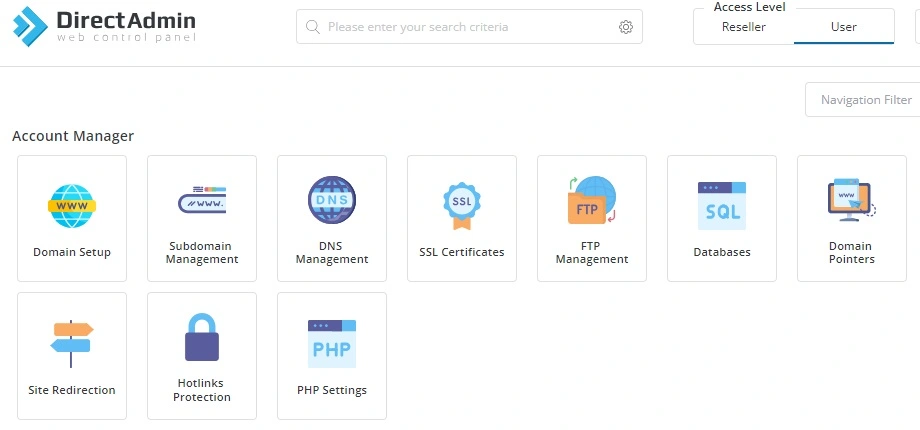Click the Domain Setup label
Screen dimensions: 920x430
pos(72,252)
